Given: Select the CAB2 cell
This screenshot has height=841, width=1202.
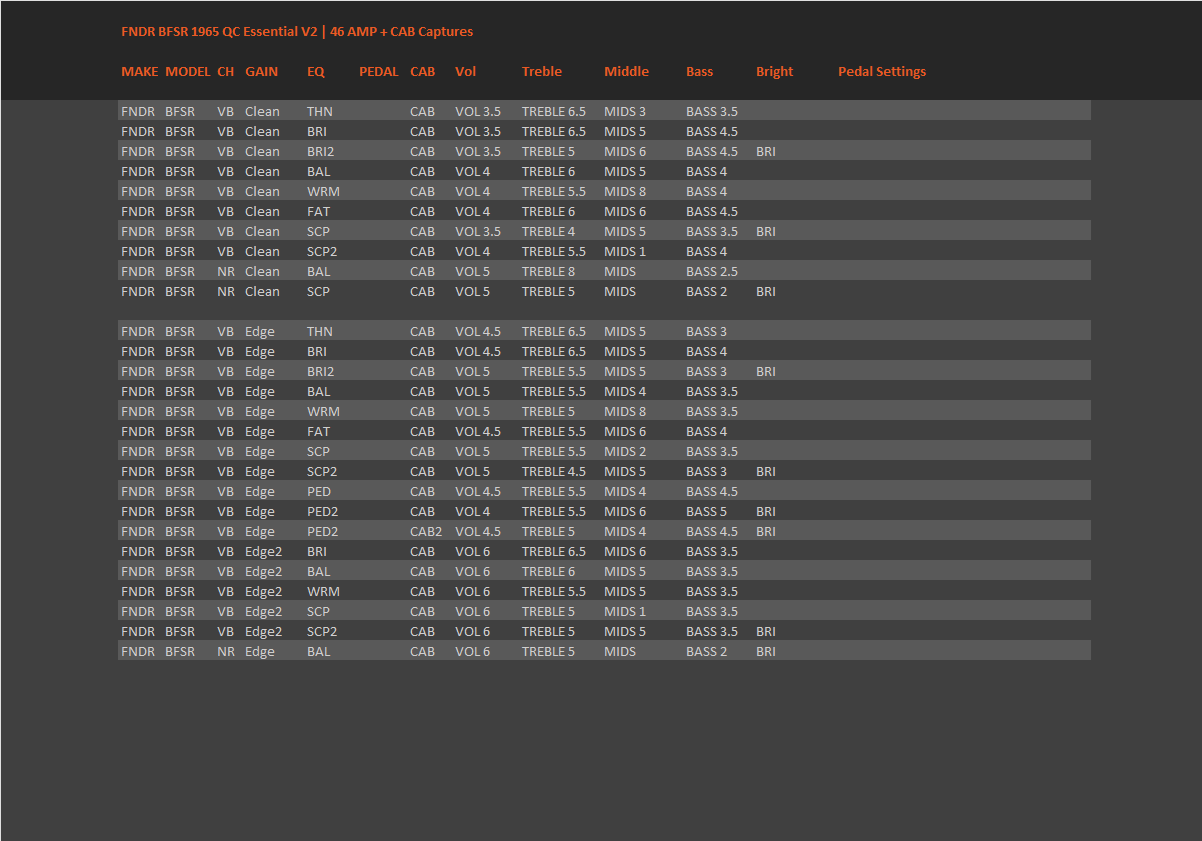Looking at the screenshot, I should pyautogui.click(x=425, y=532).
